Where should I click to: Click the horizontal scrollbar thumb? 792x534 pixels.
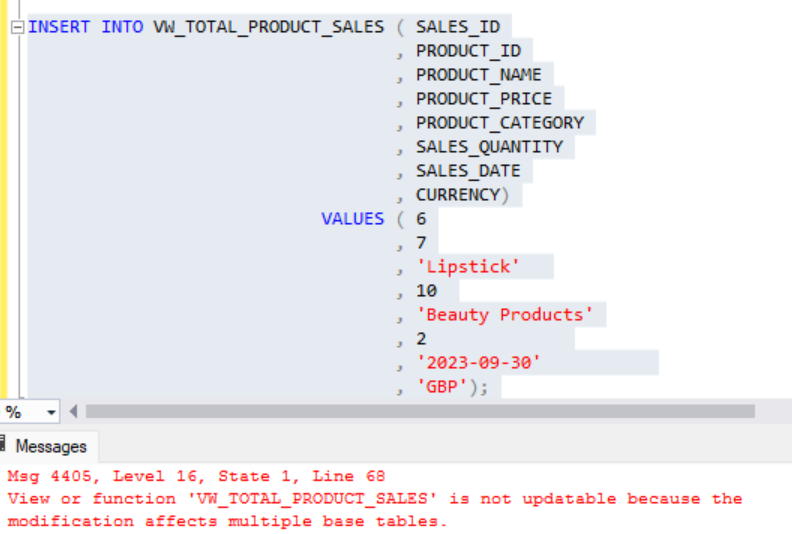(x=420, y=411)
